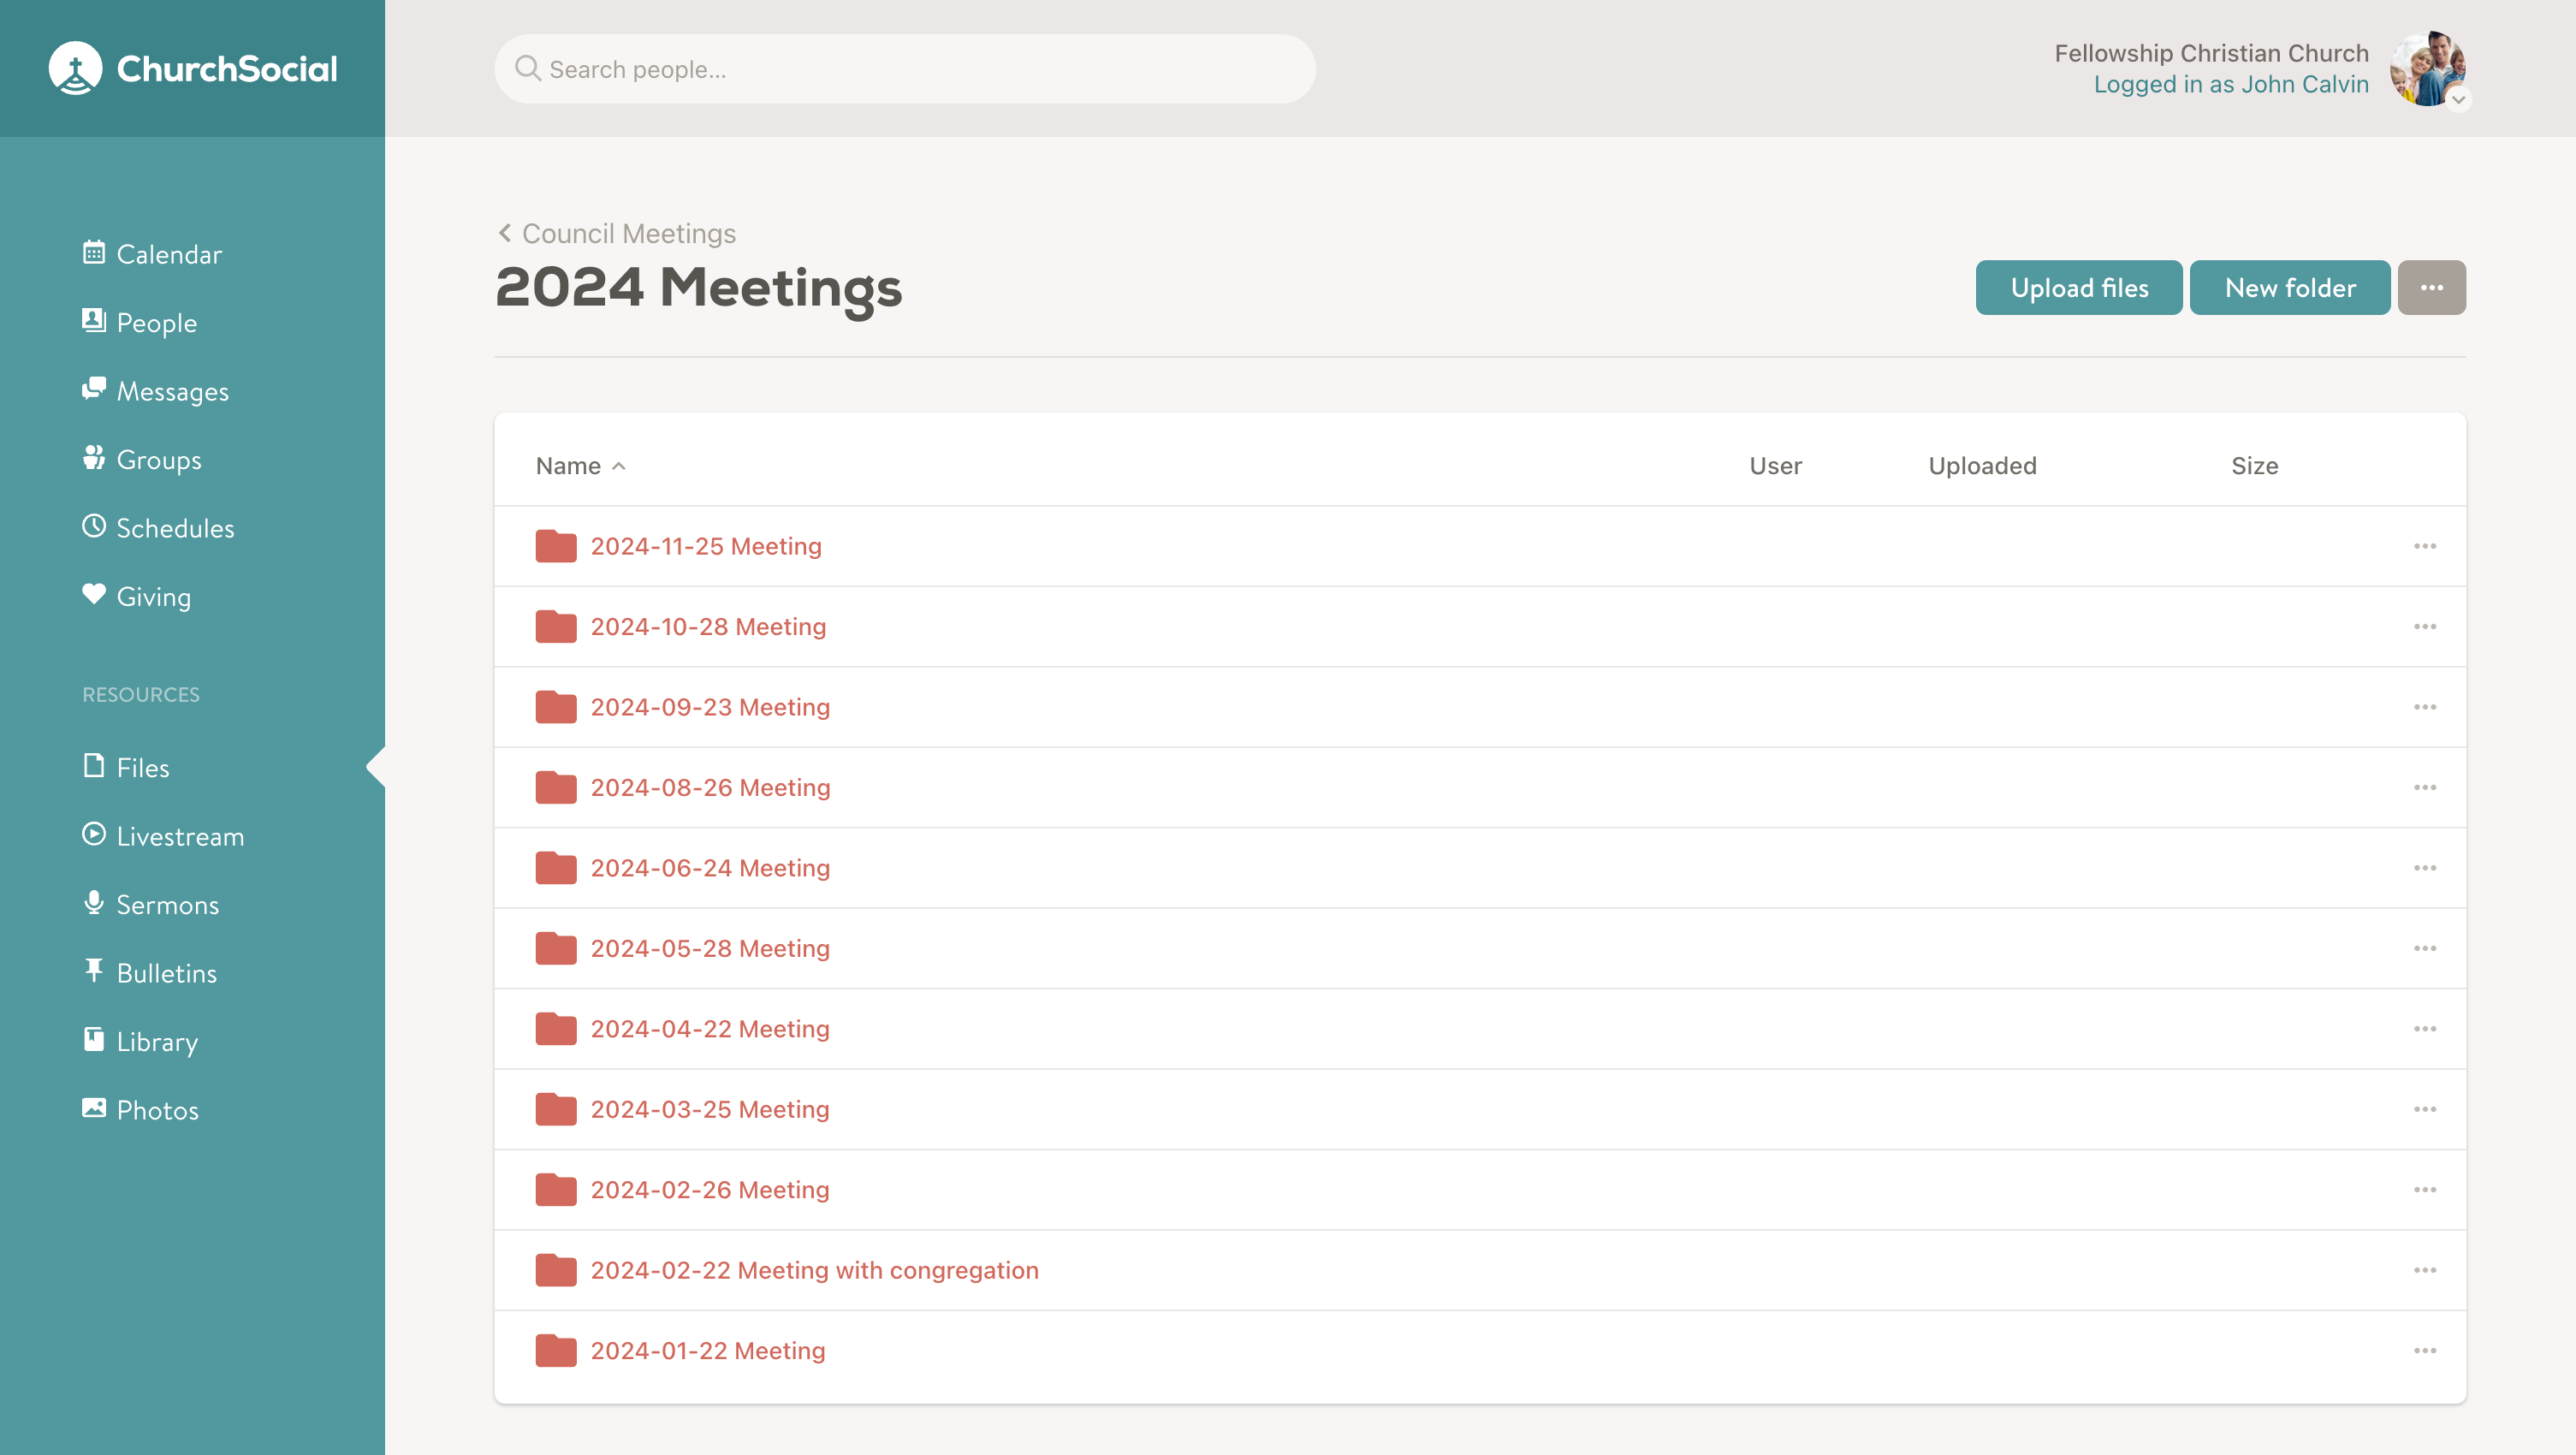Open the Sermons section

(x=168, y=905)
